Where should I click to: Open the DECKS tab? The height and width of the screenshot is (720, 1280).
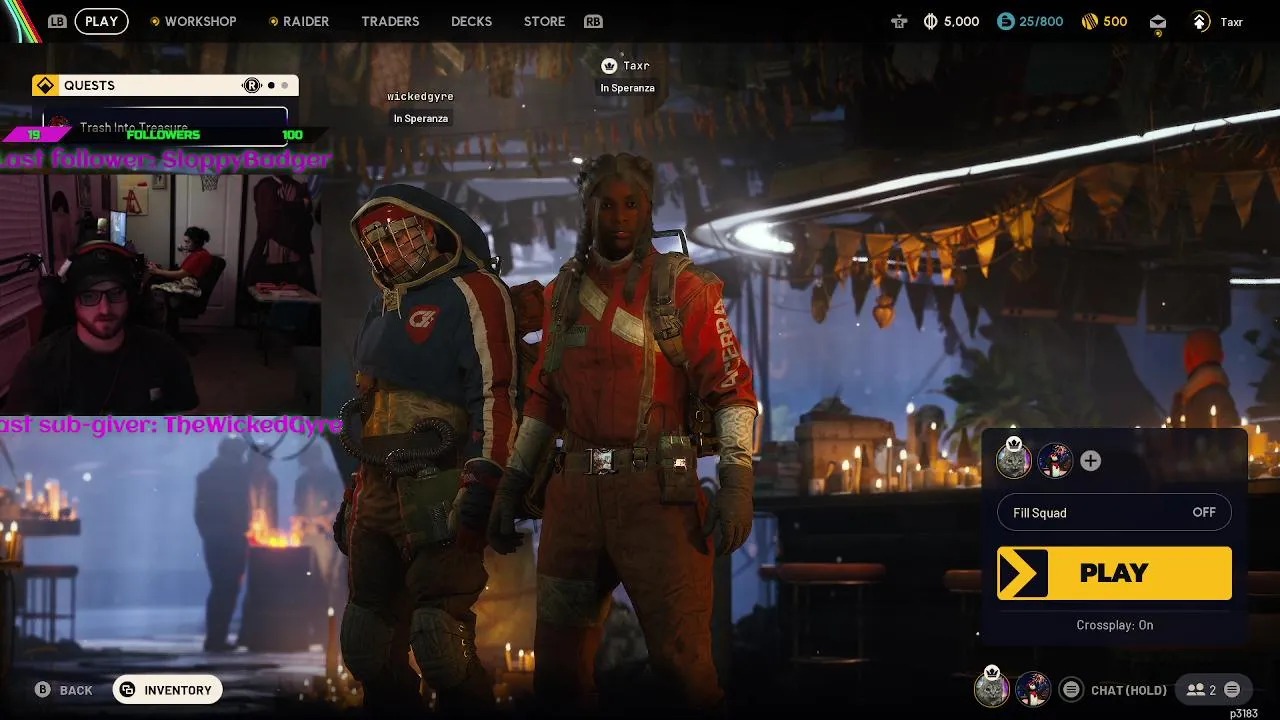[x=471, y=21]
